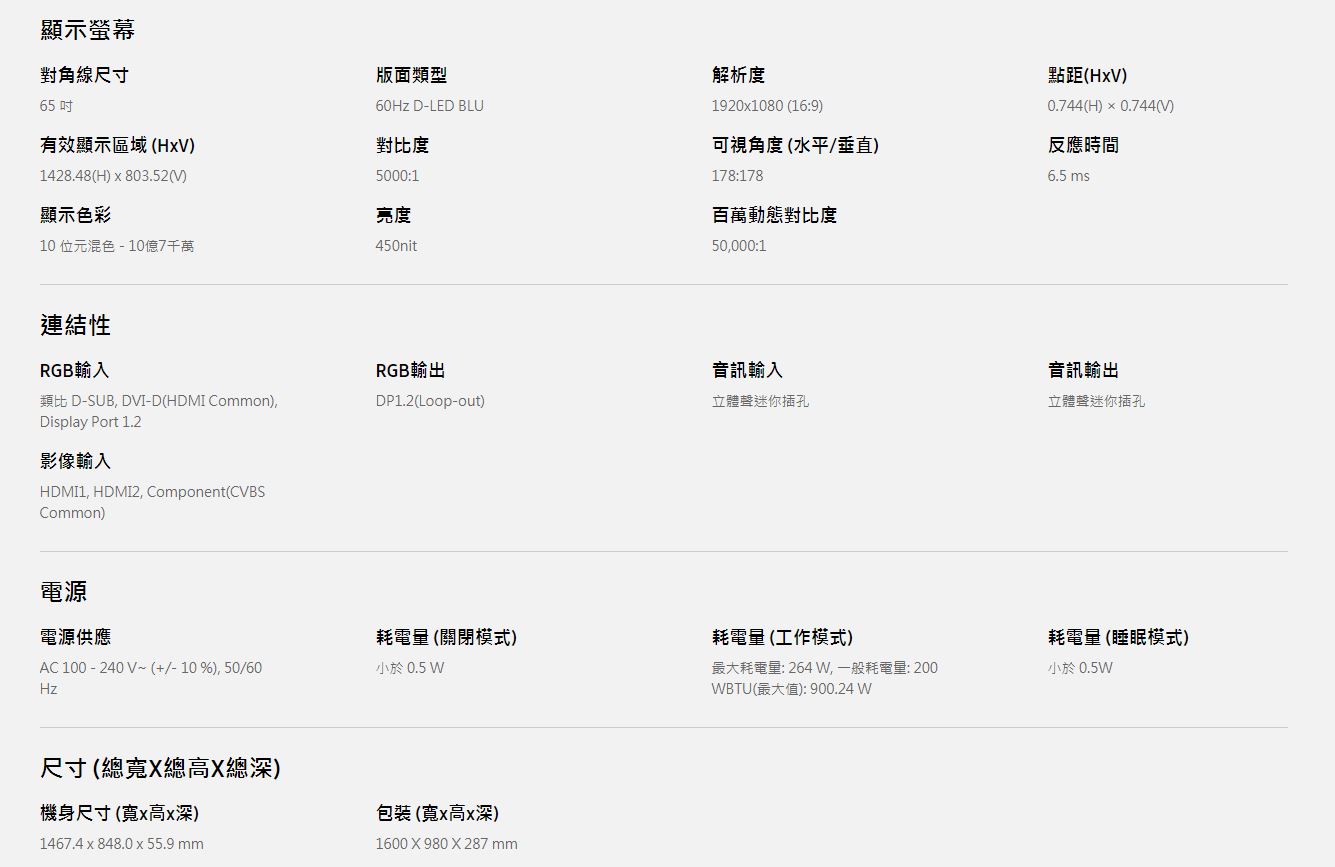The height and width of the screenshot is (867, 1335).
Task: Click the 立體聲迷你插孔 text under 音訊輸入
Action: coord(760,401)
